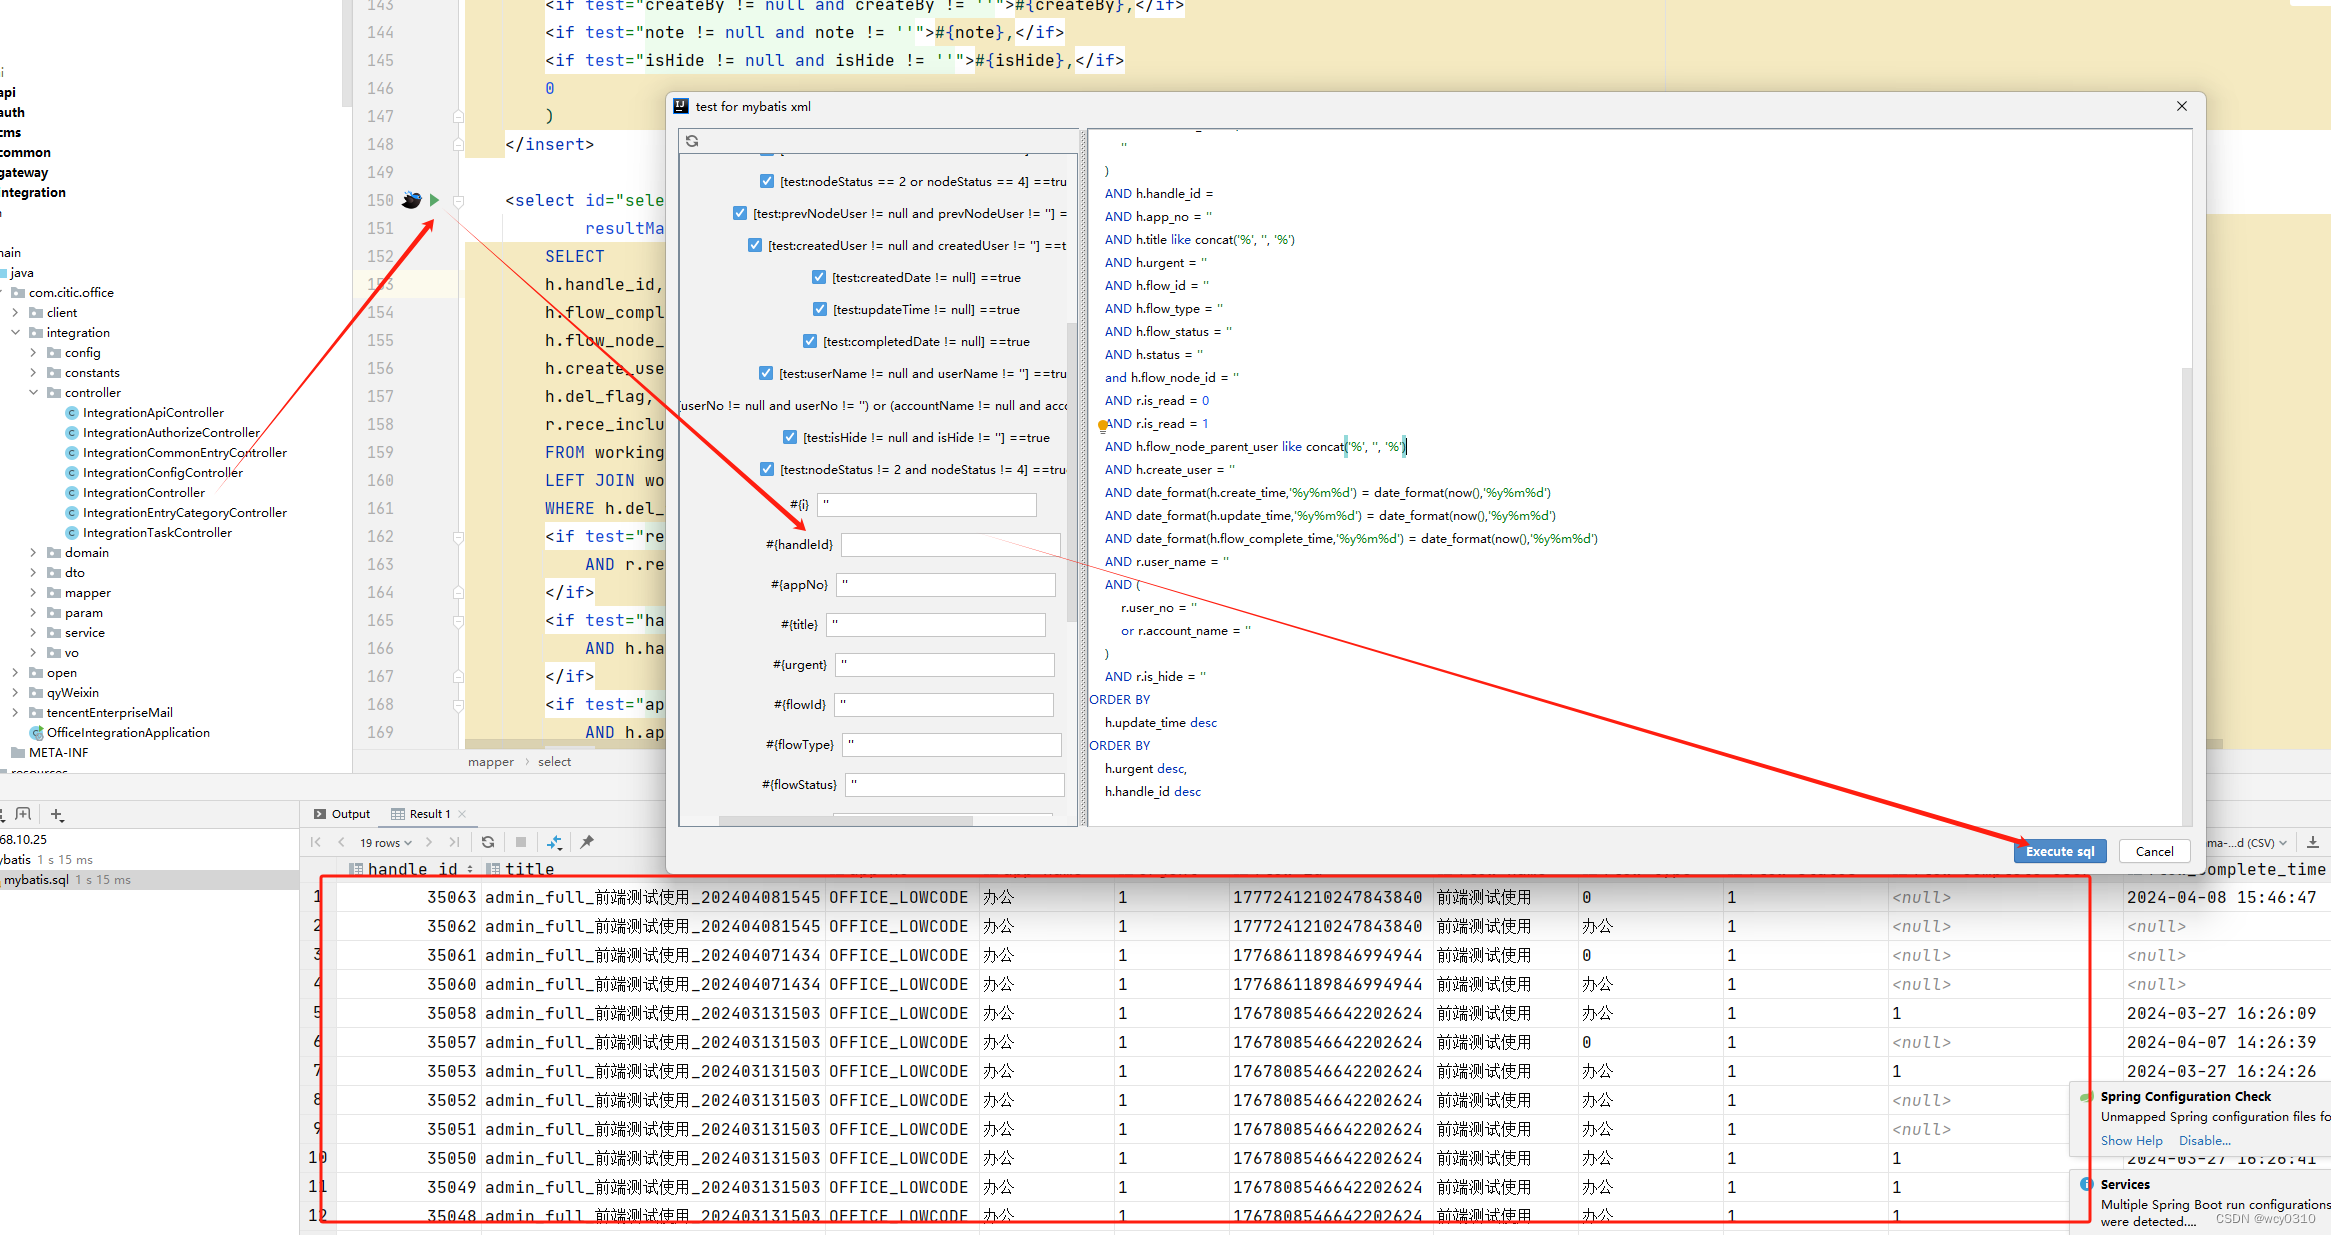Click Show Help link in notification

tap(2131, 1140)
